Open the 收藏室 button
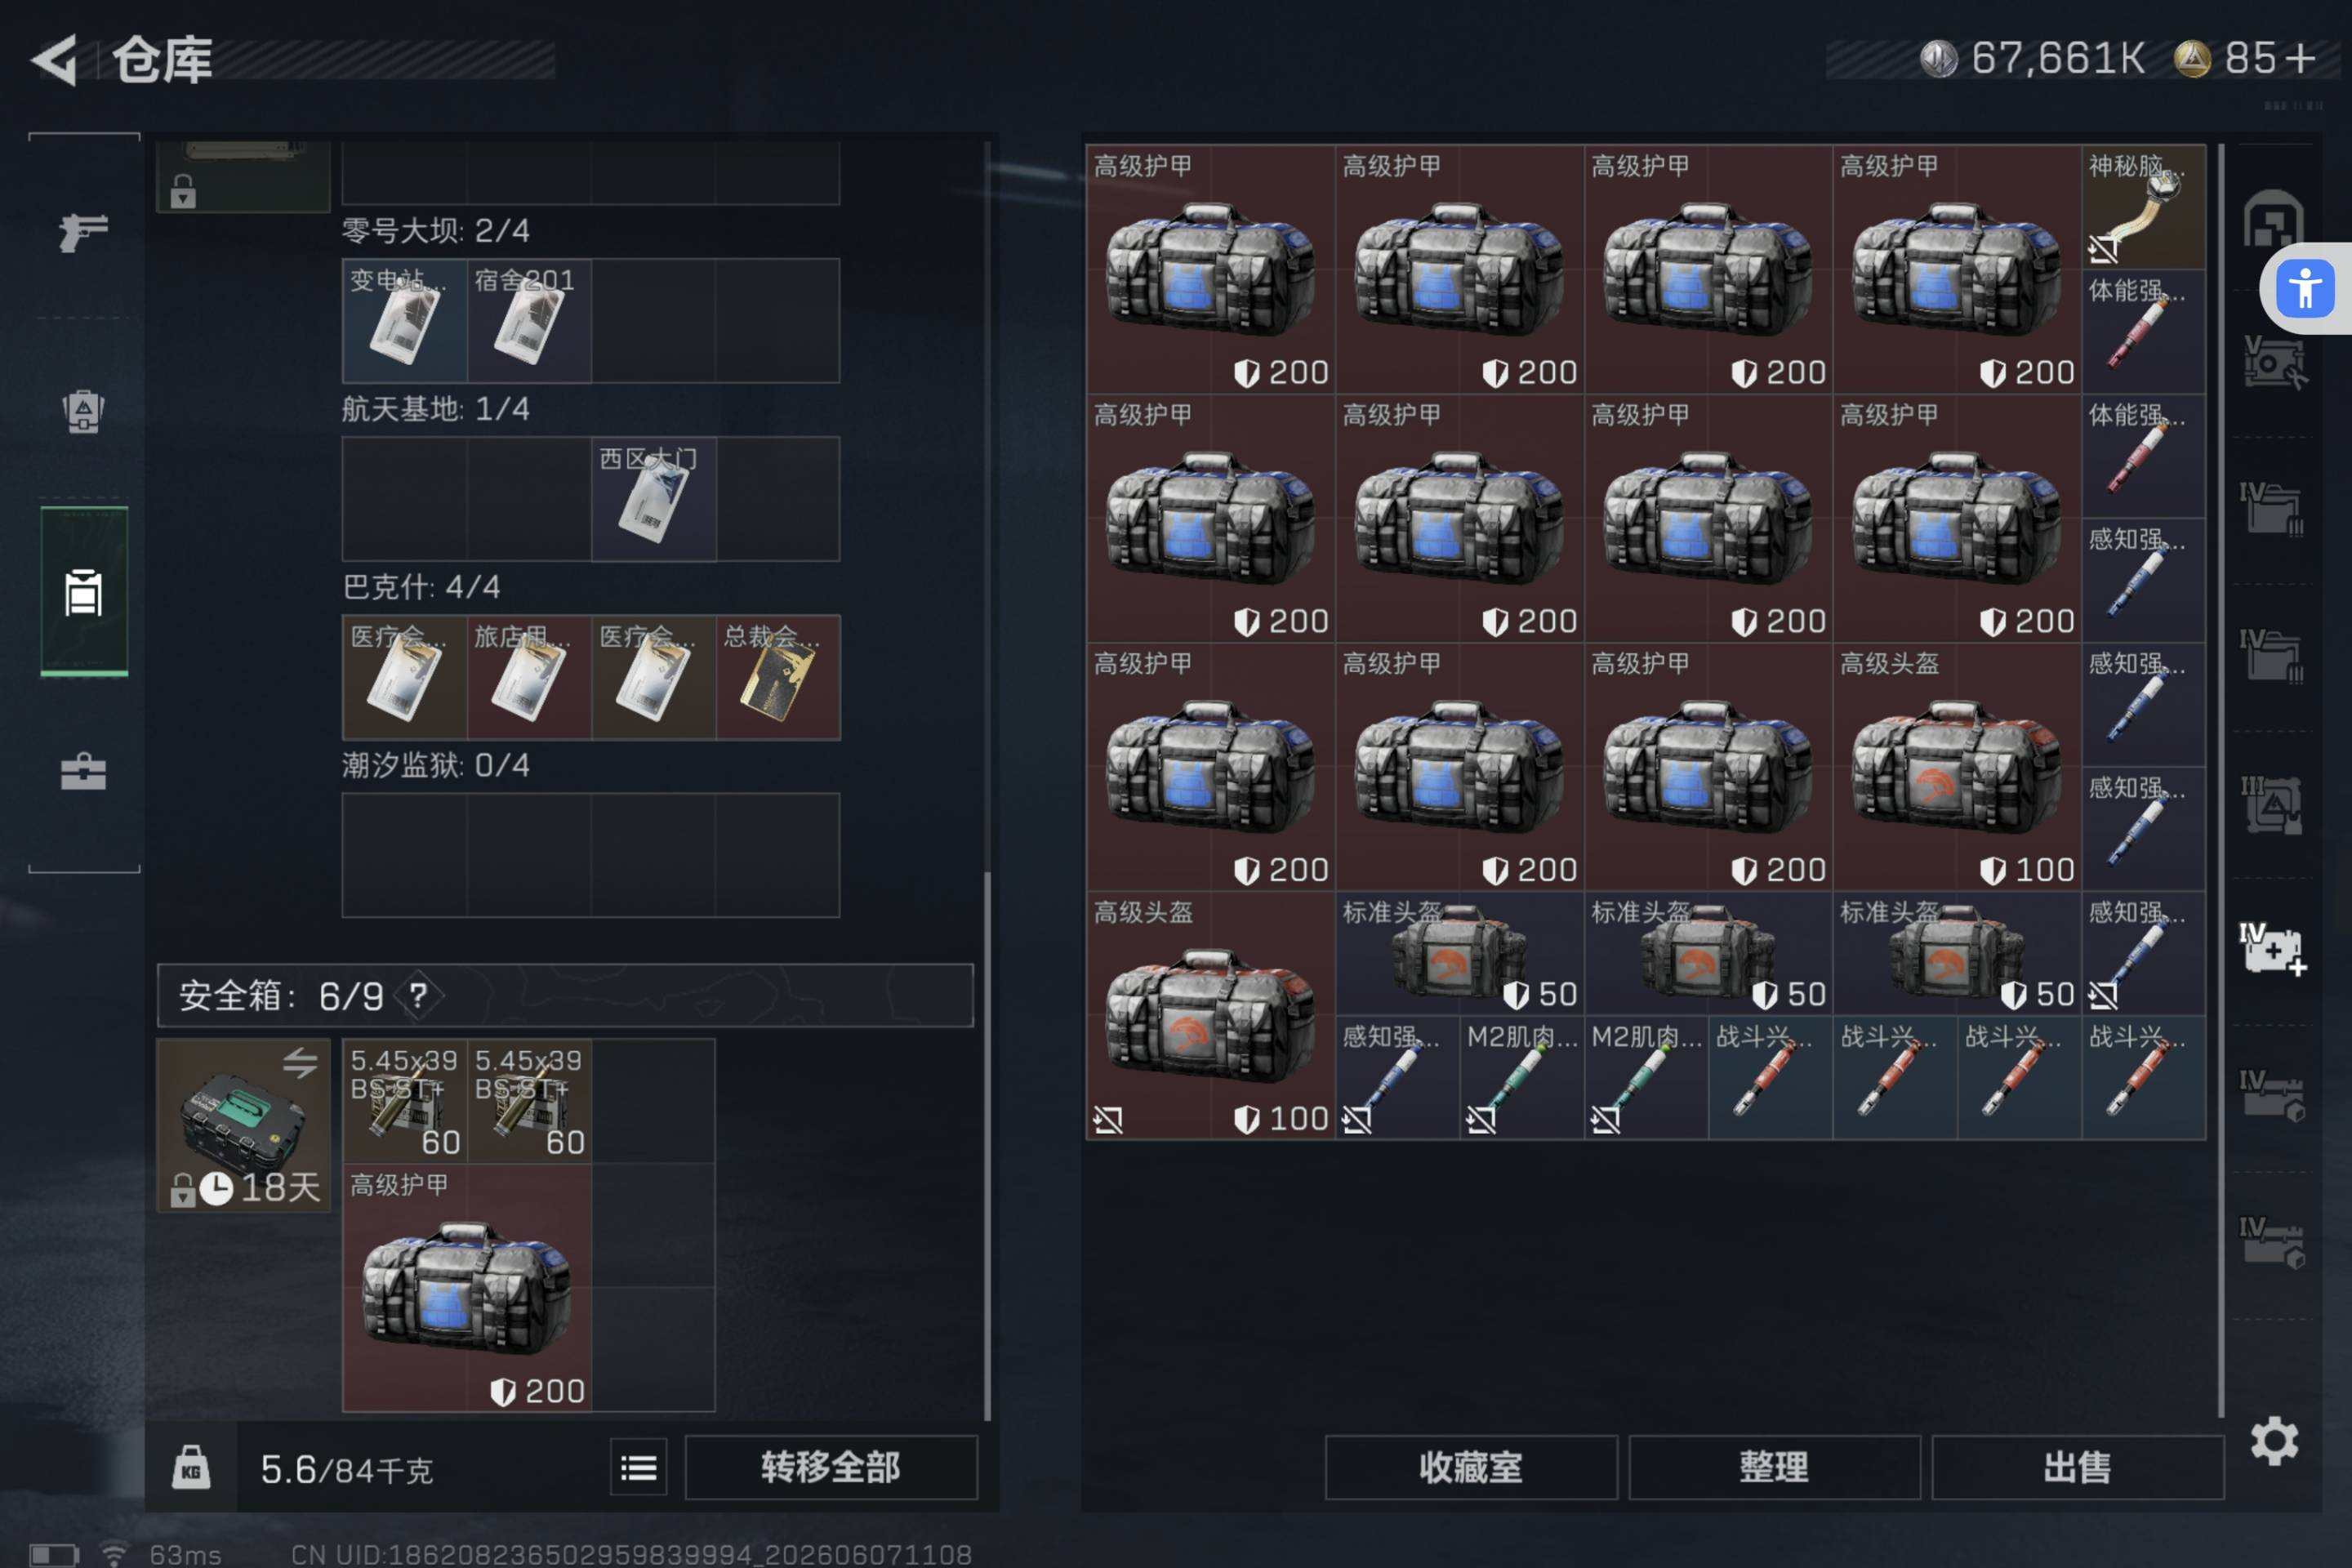 coord(1471,1468)
